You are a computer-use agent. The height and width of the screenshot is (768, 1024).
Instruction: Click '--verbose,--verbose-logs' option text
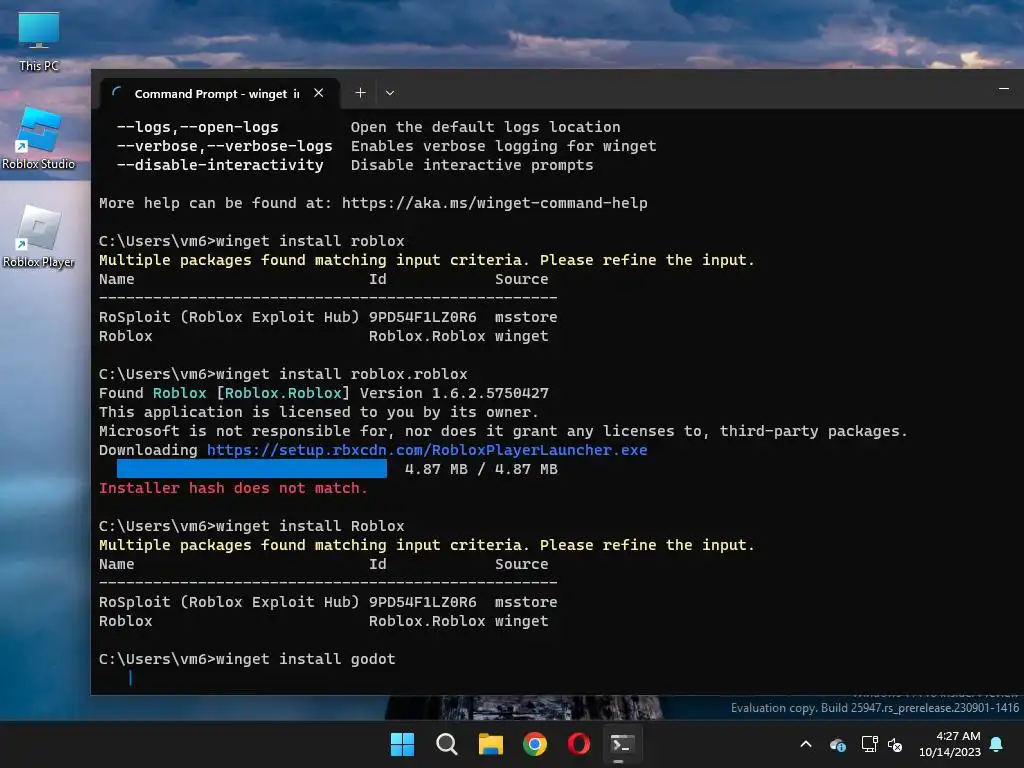tap(224, 146)
